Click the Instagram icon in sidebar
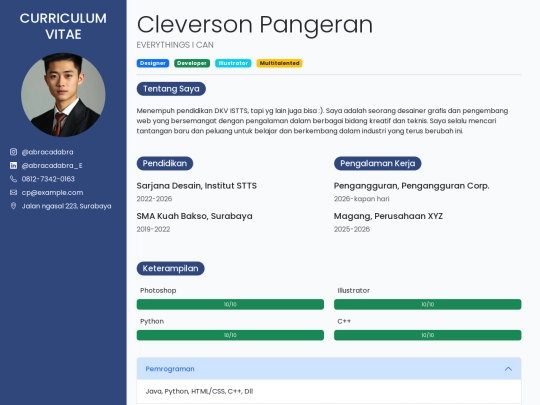This screenshot has width=540, height=405. click(13, 152)
